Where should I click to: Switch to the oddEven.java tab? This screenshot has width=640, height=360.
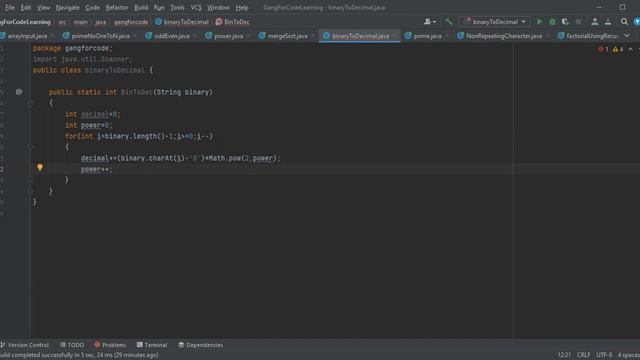(x=171, y=36)
